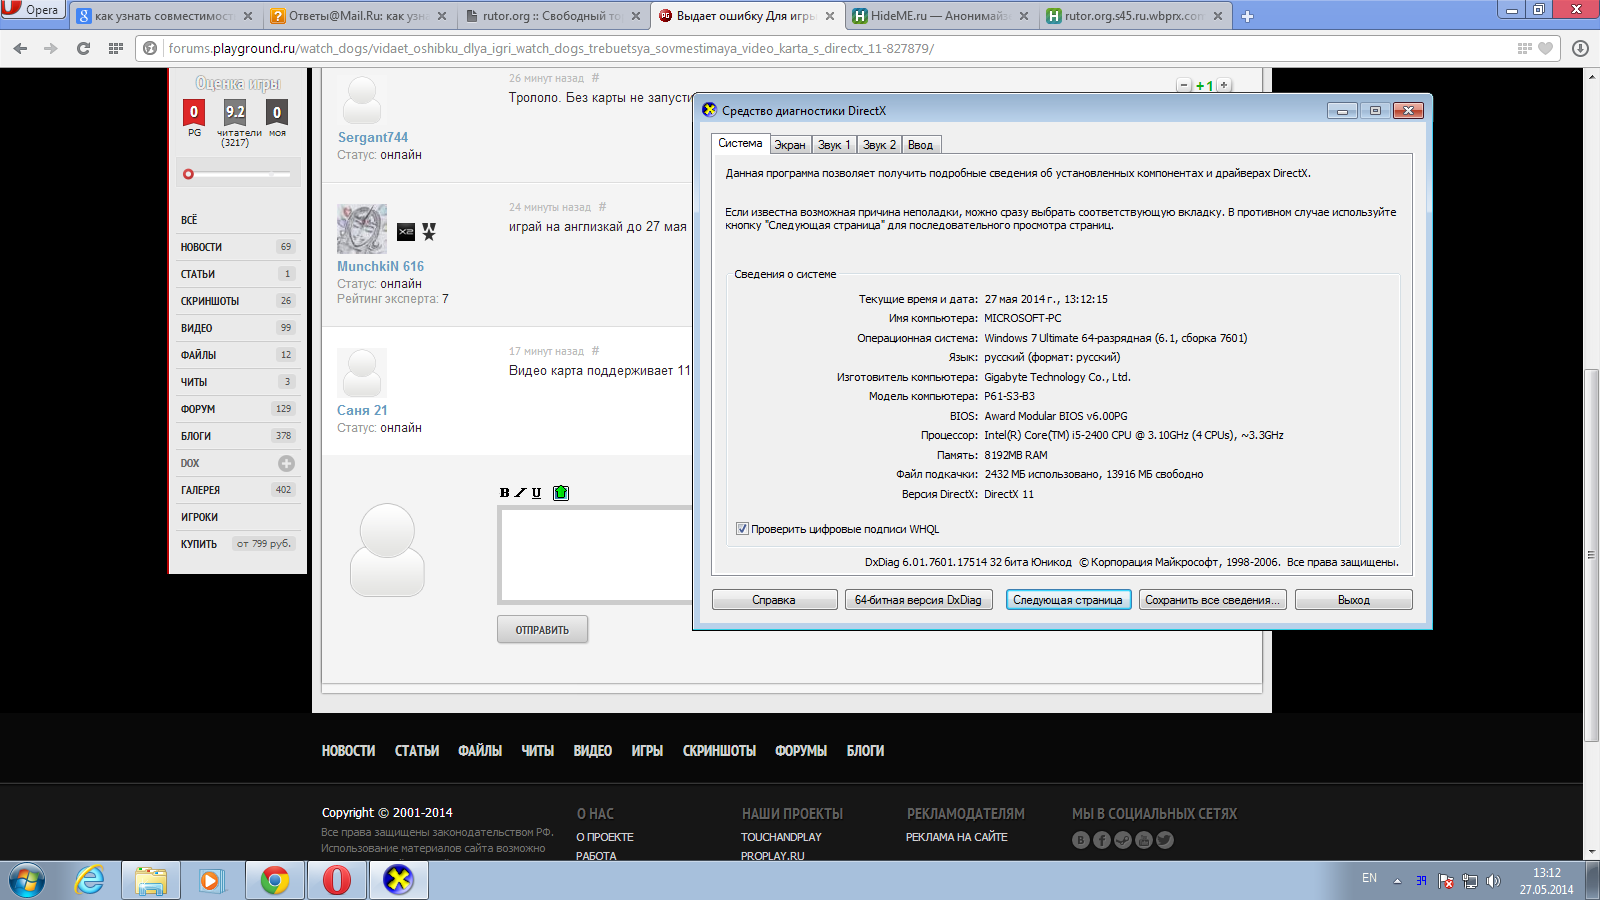The width and height of the screenshot is (1600, 900).
Task: Open Звук 2 tab in DirectX dialog
Action: click(x=879, y=145)
